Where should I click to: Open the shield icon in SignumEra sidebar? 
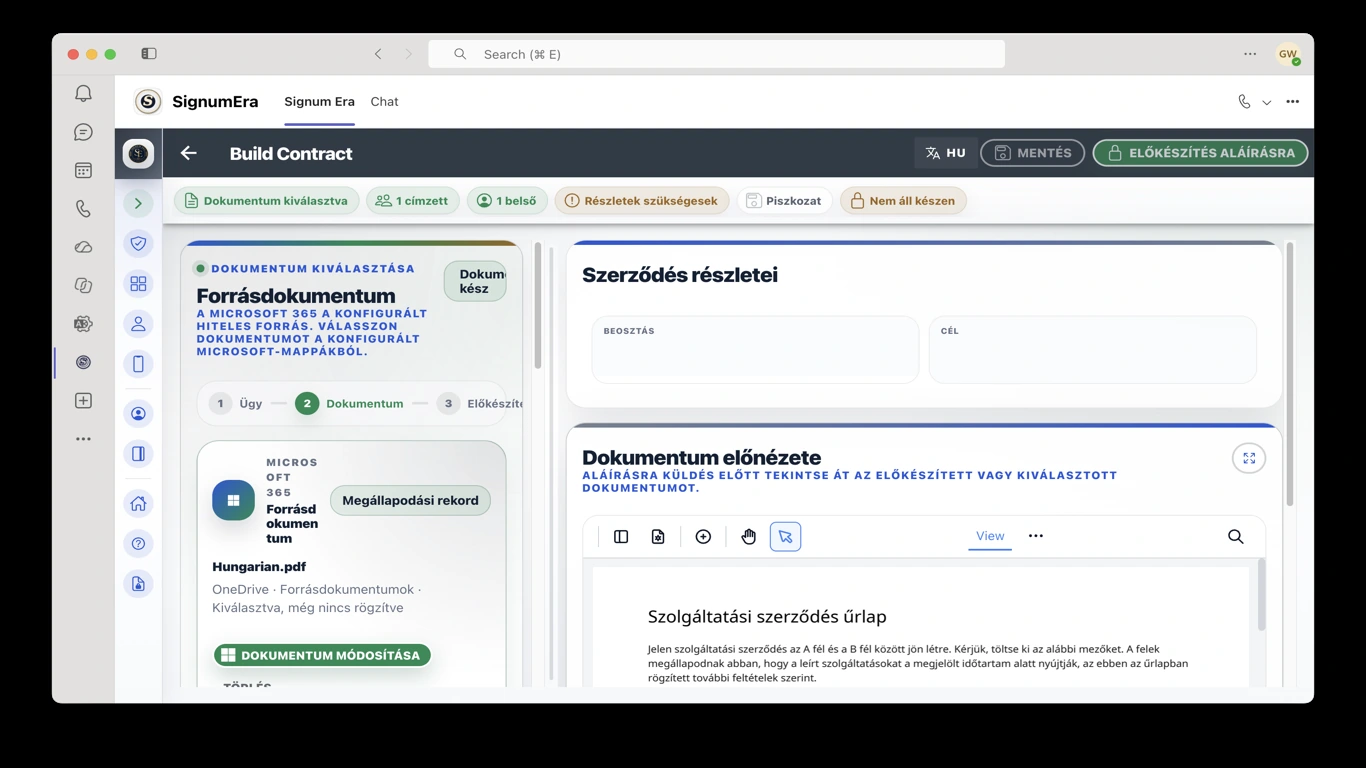[x=138, y=243]
